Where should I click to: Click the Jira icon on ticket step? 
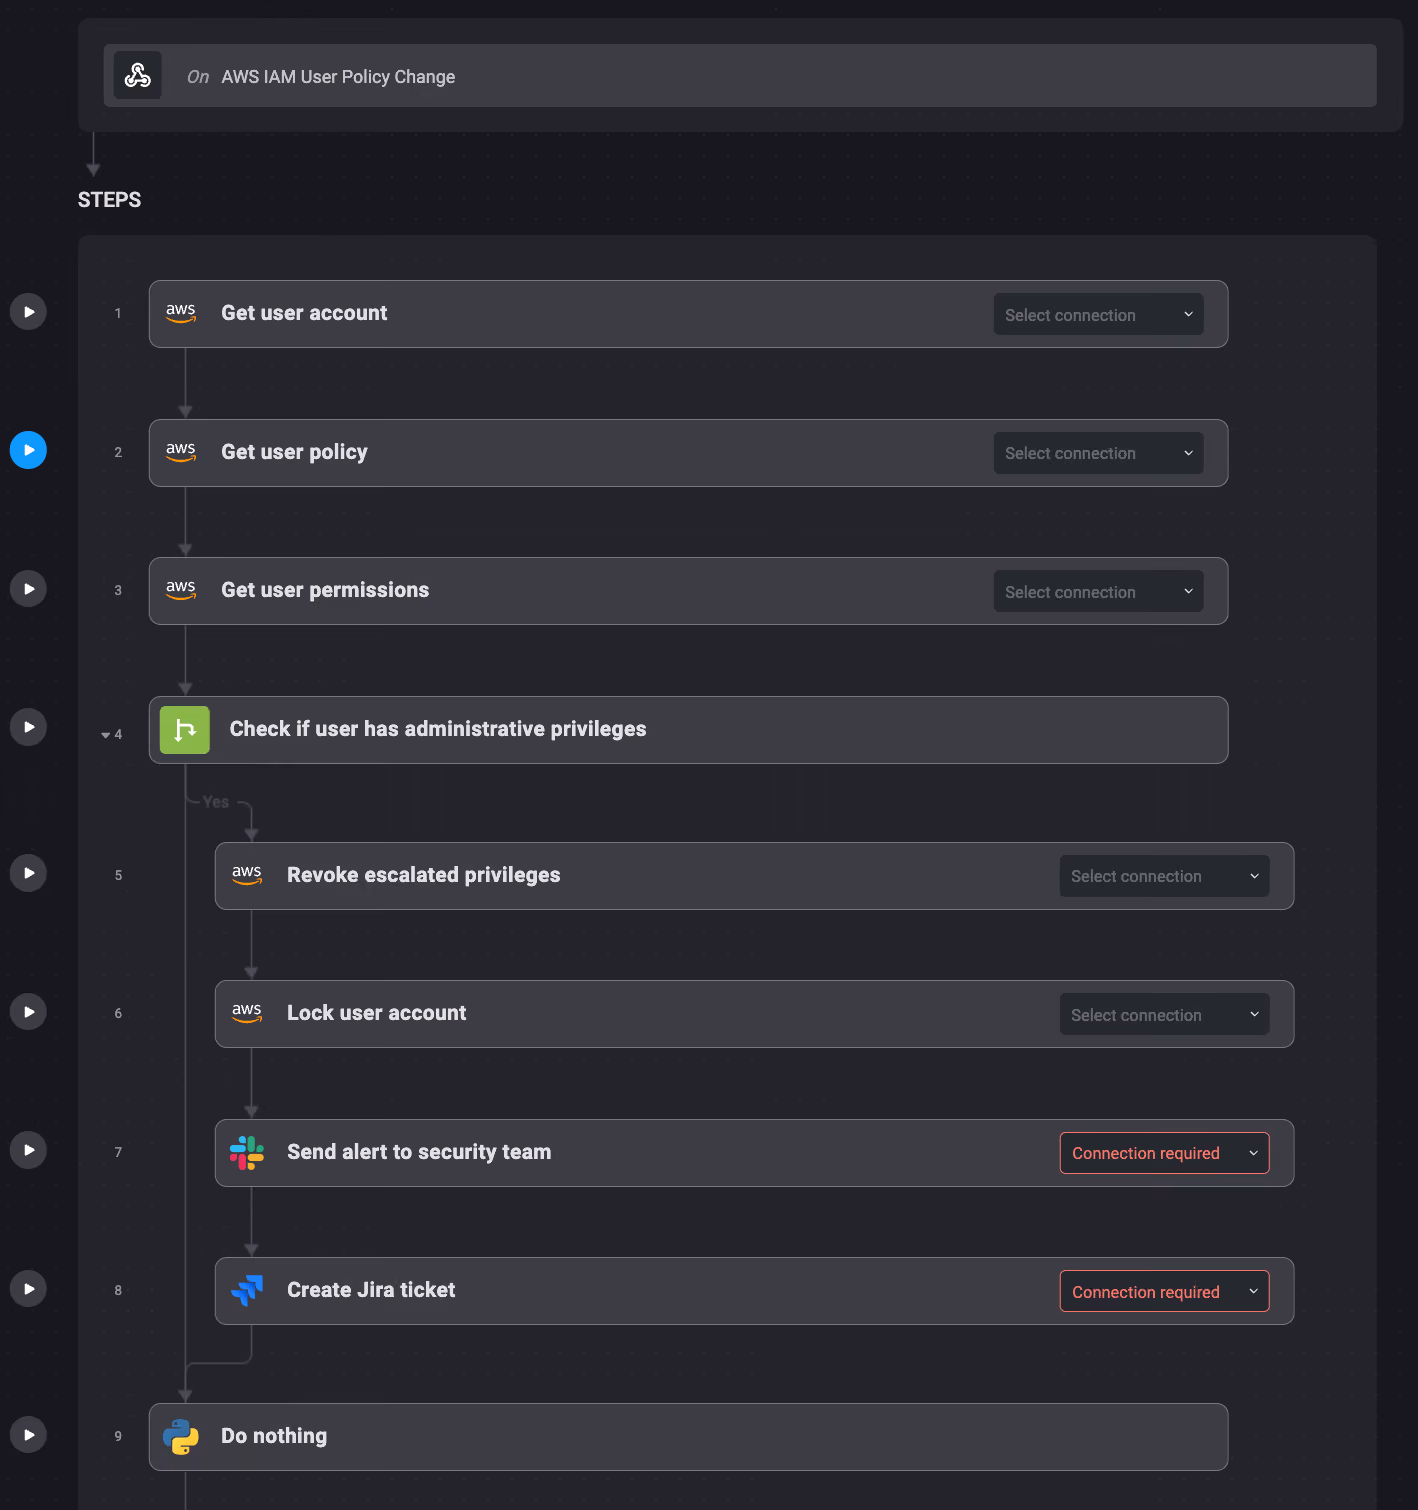tap(247, 1291)
